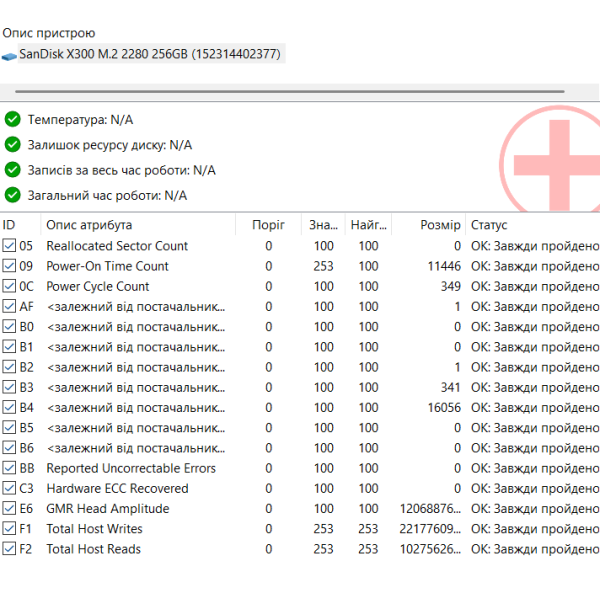Toggle the checkbox for attribute AF
The width and height of the screenshot is (600, 600).
9,306
